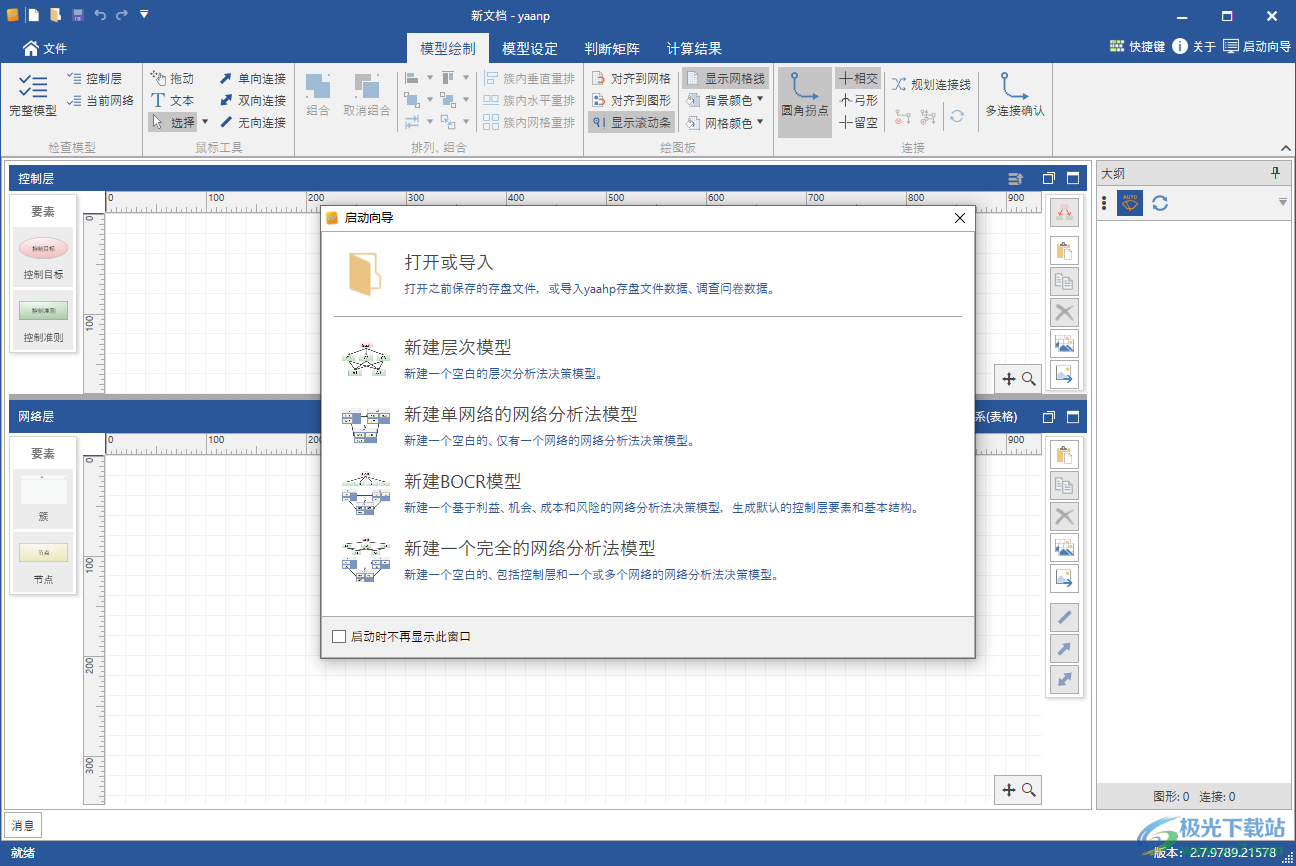Image resolution: width=1296 pixels, height=866 pixels.
Task: Toggle show grid lines (显示网格线)
Action: 725,78
